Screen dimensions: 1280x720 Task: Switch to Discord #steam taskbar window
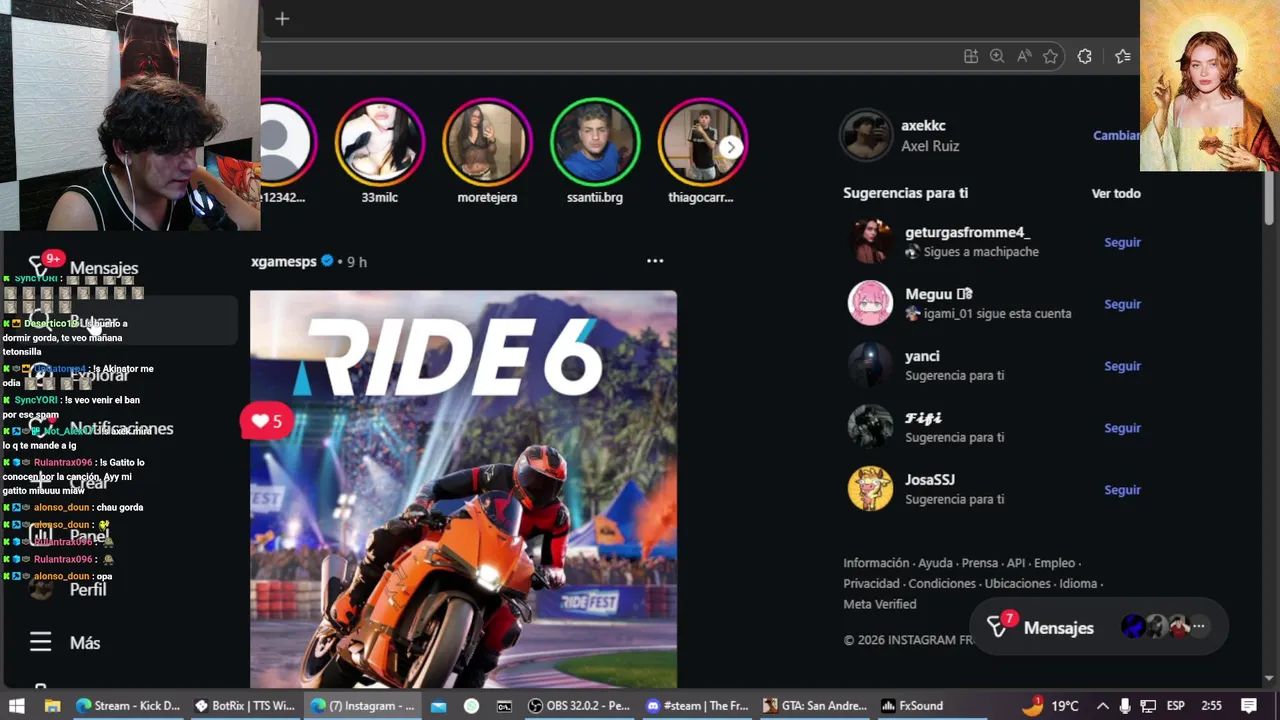pyautogui.click(x=697, y=705)
